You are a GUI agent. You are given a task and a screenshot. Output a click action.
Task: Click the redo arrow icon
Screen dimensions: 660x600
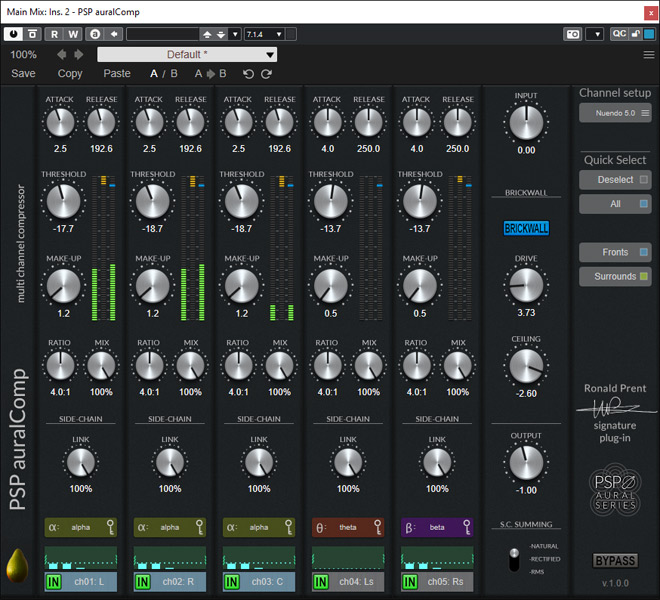[266, 74]
